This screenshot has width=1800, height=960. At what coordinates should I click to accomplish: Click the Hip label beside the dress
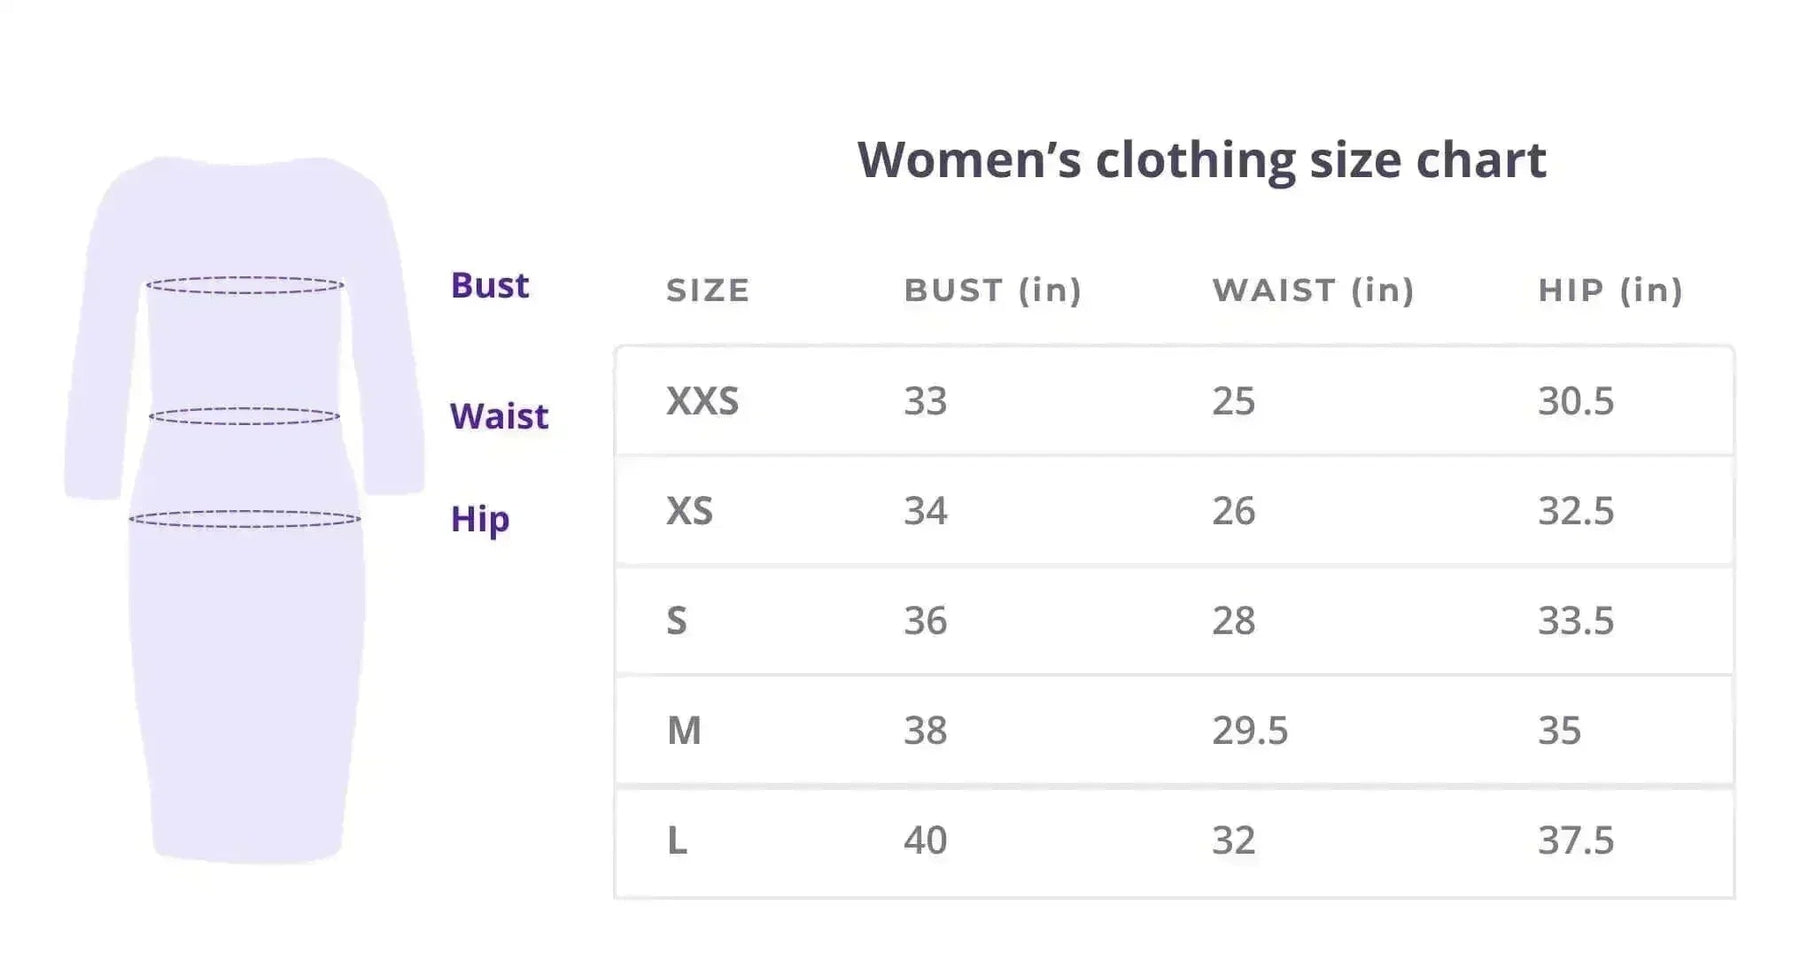(480, 519)
